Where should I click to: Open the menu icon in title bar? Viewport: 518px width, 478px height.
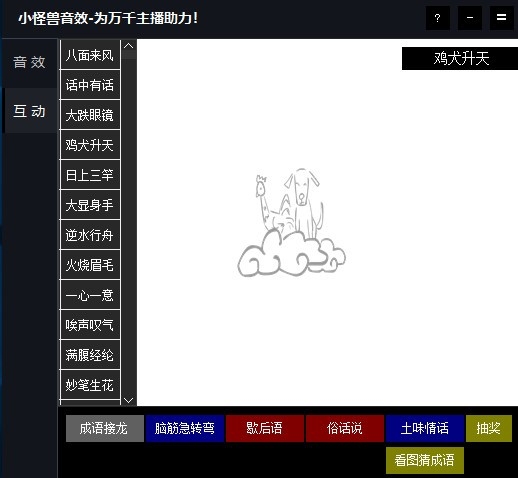click(501, 18)
